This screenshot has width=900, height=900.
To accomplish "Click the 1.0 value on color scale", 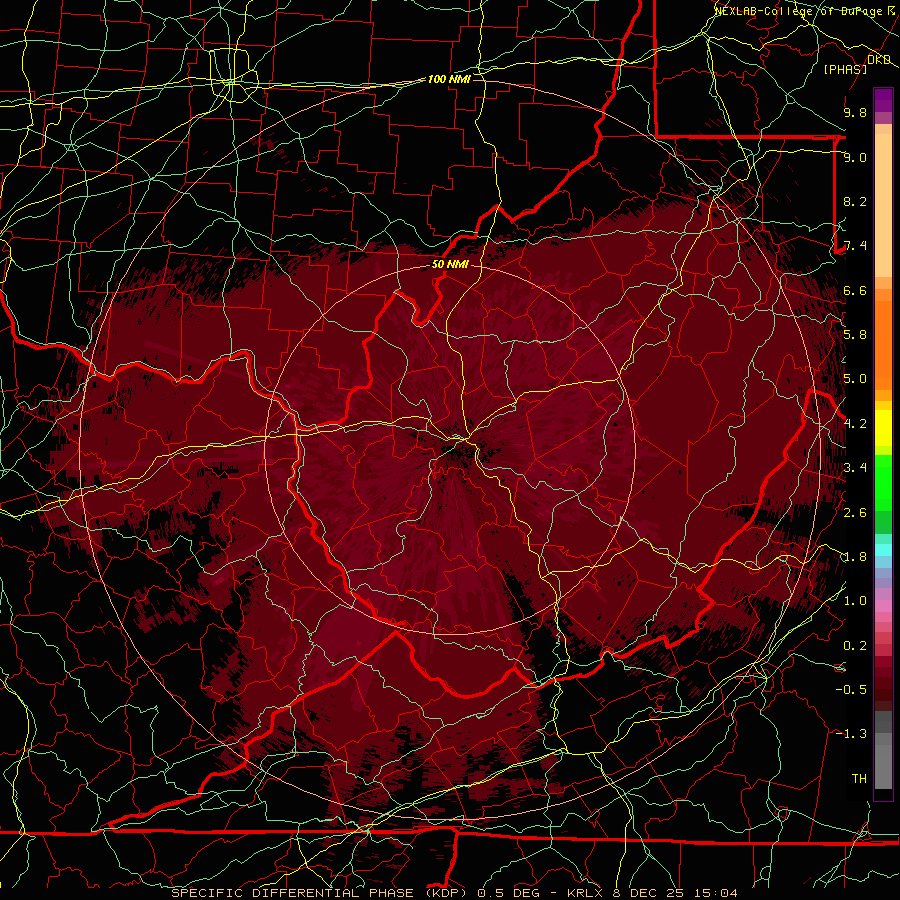I will tap(855, 601).
